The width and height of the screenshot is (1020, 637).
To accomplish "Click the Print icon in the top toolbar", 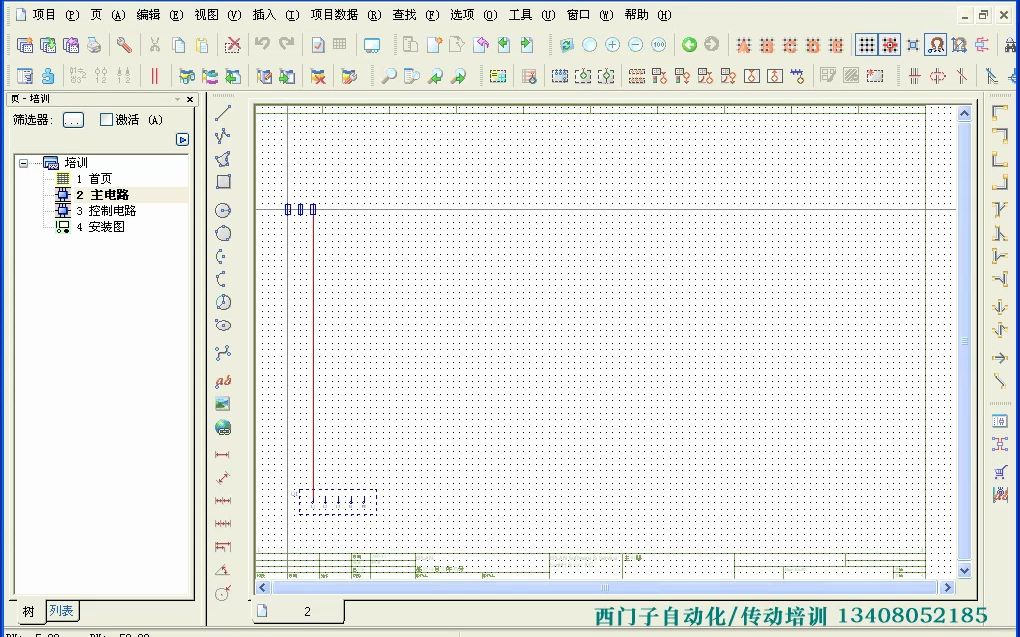I will point(94,45).
